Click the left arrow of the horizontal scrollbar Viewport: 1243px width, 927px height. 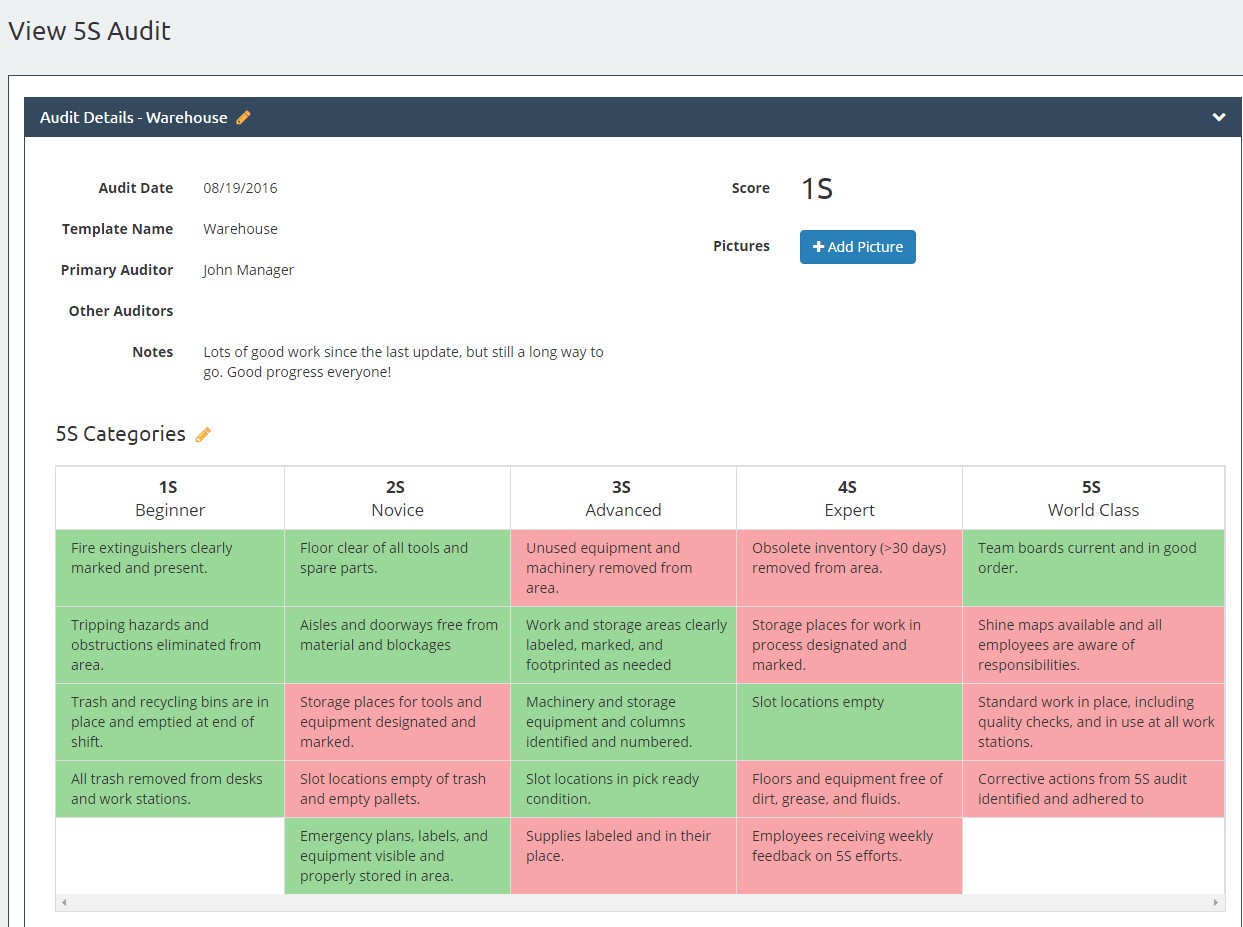click(64, 902)
